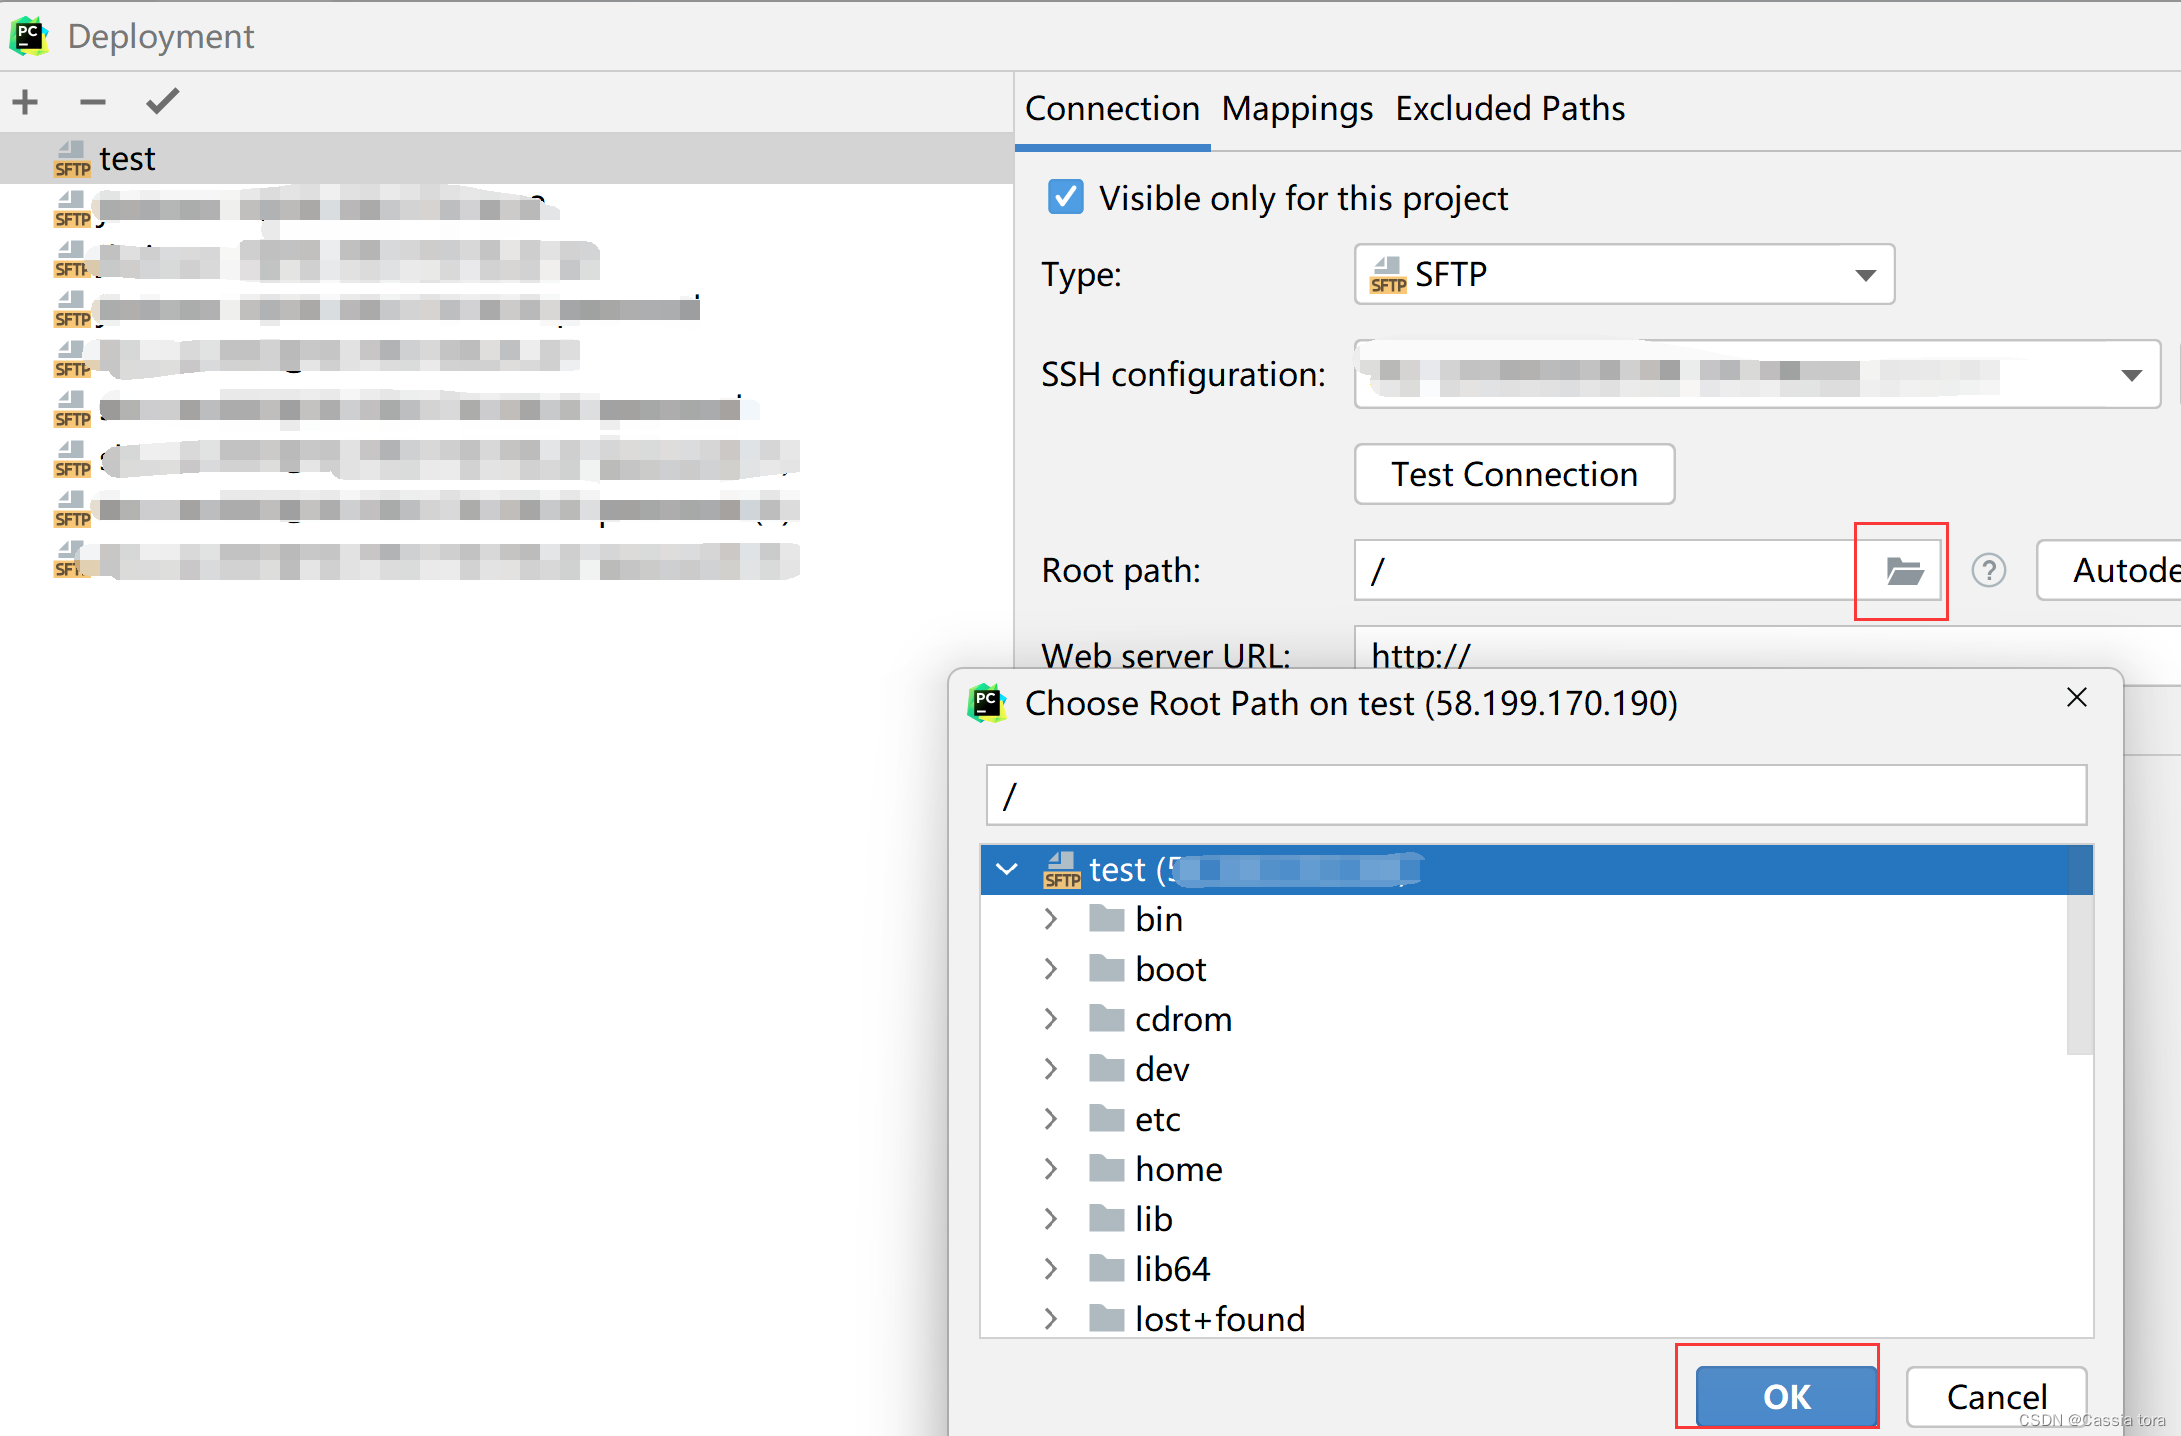Select the lib folder icon
Viewport: 2181px width, 1436px height.
tap(1106, 1218)
